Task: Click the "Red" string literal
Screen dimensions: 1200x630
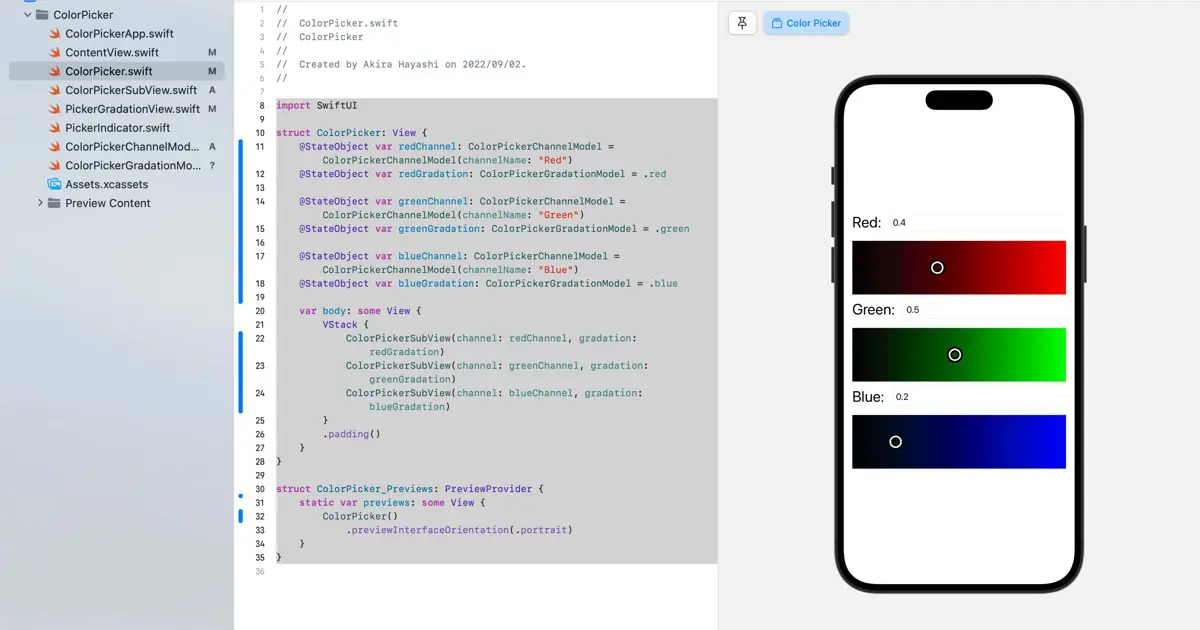Action: tap(554, 160)
